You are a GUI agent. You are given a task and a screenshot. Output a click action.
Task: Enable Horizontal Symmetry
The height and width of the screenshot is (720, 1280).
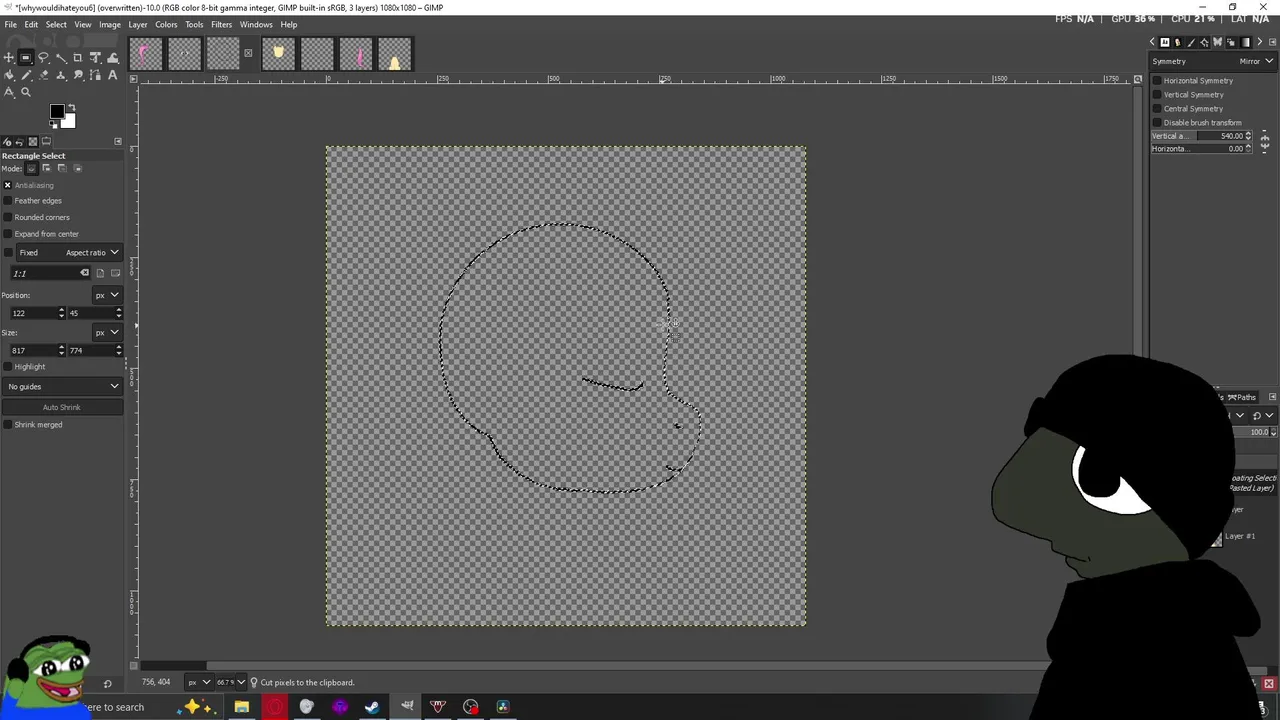(x=1157, y=81)
